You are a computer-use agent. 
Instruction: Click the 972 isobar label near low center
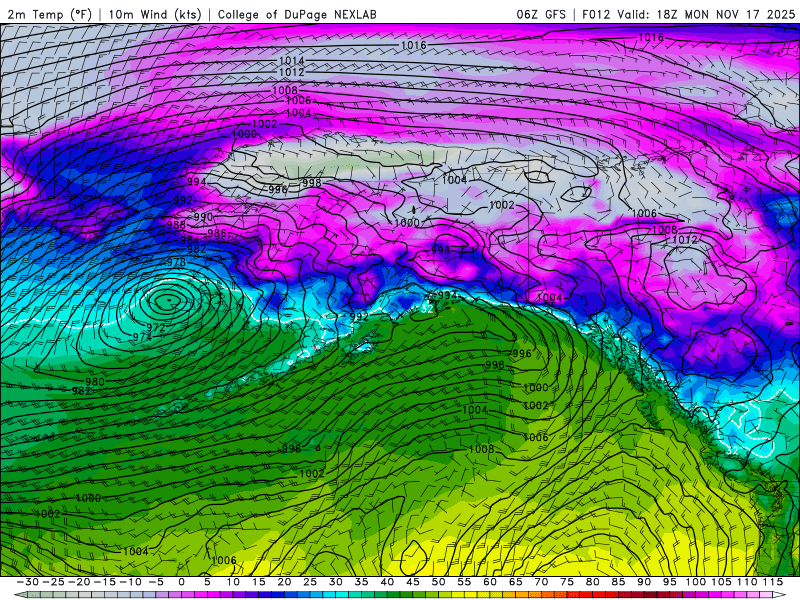click(x=156, y=328)
